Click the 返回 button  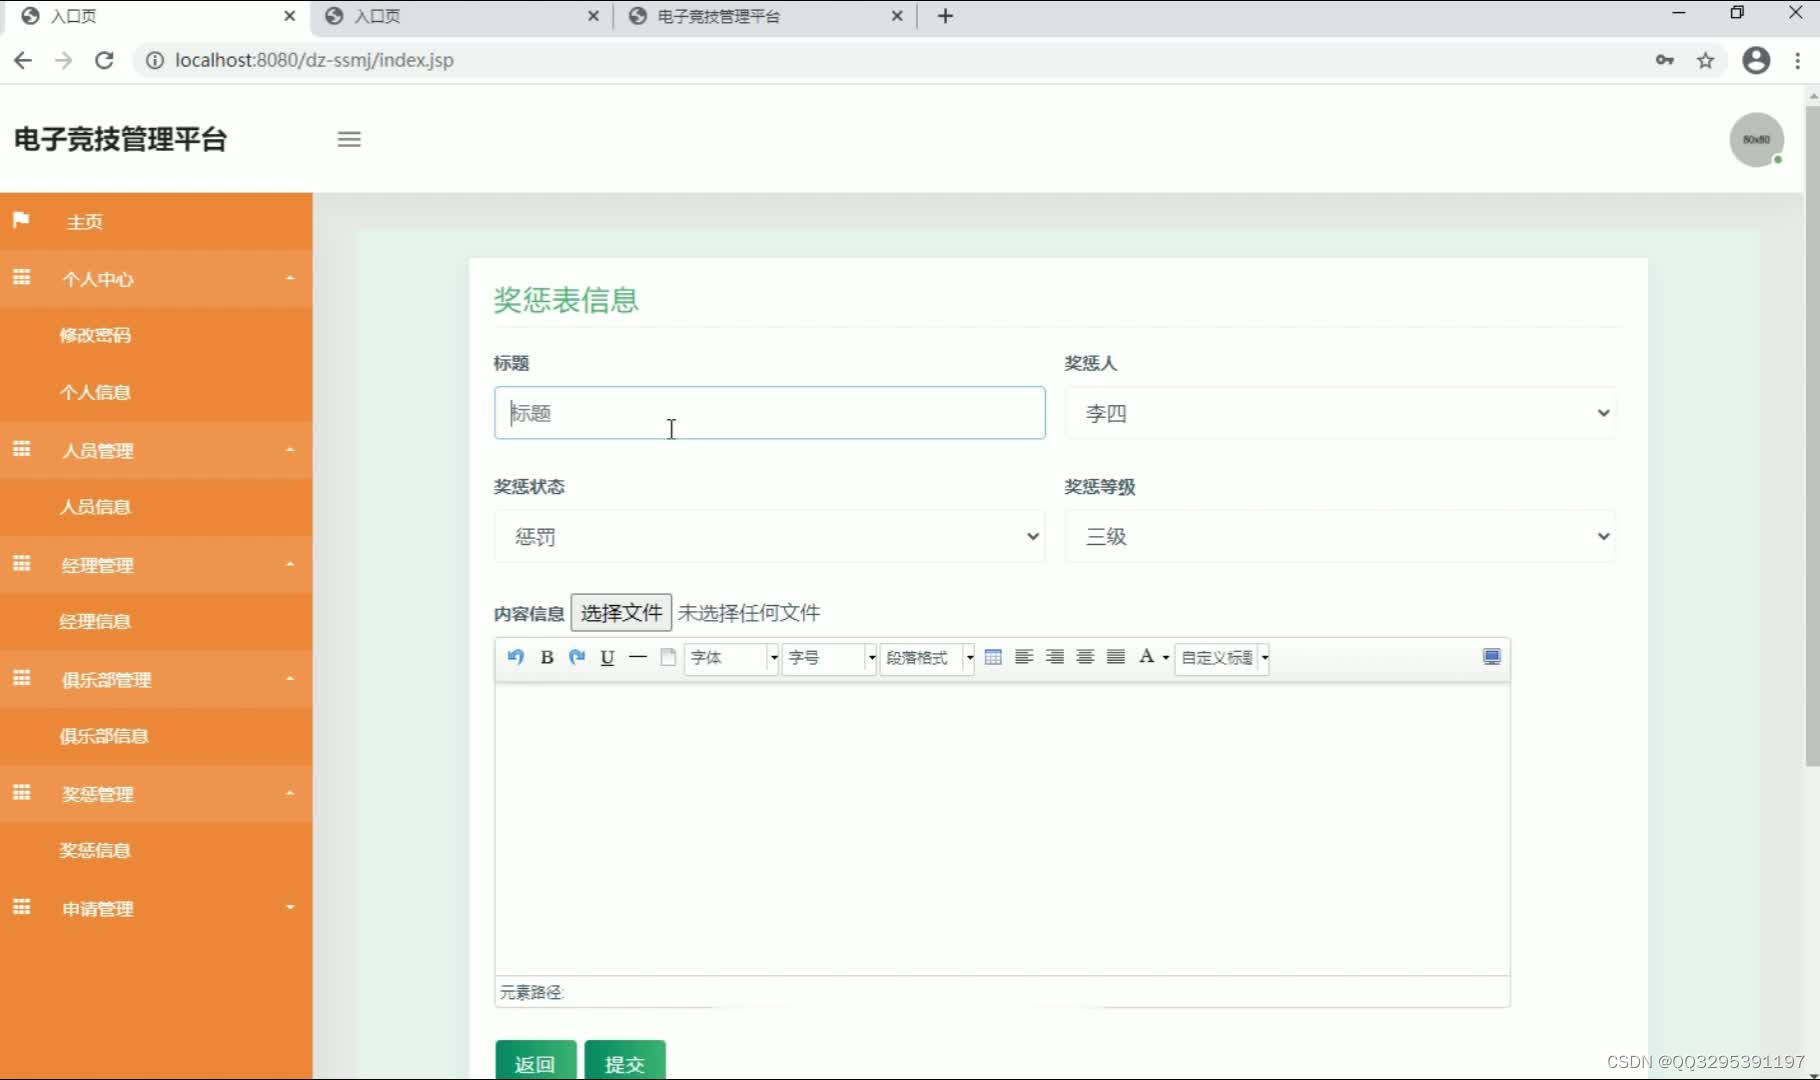535,1062
